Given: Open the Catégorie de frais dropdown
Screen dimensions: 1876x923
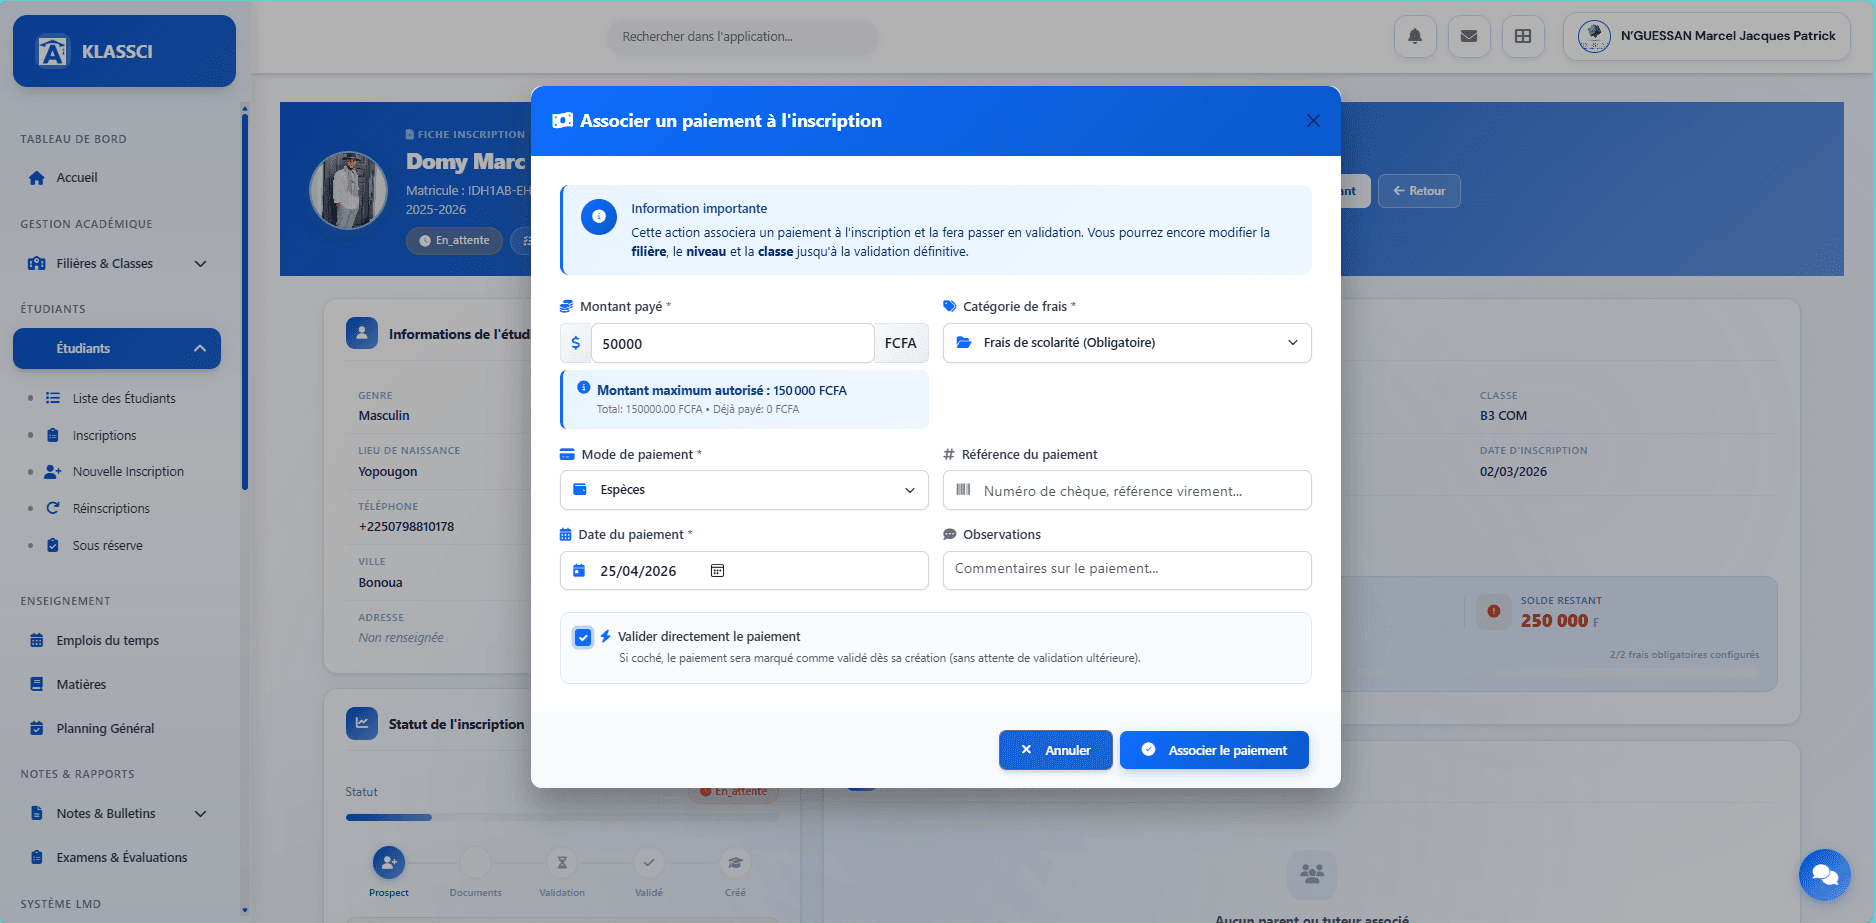Looking at the screenshot, I should [x=1127, y=343].
